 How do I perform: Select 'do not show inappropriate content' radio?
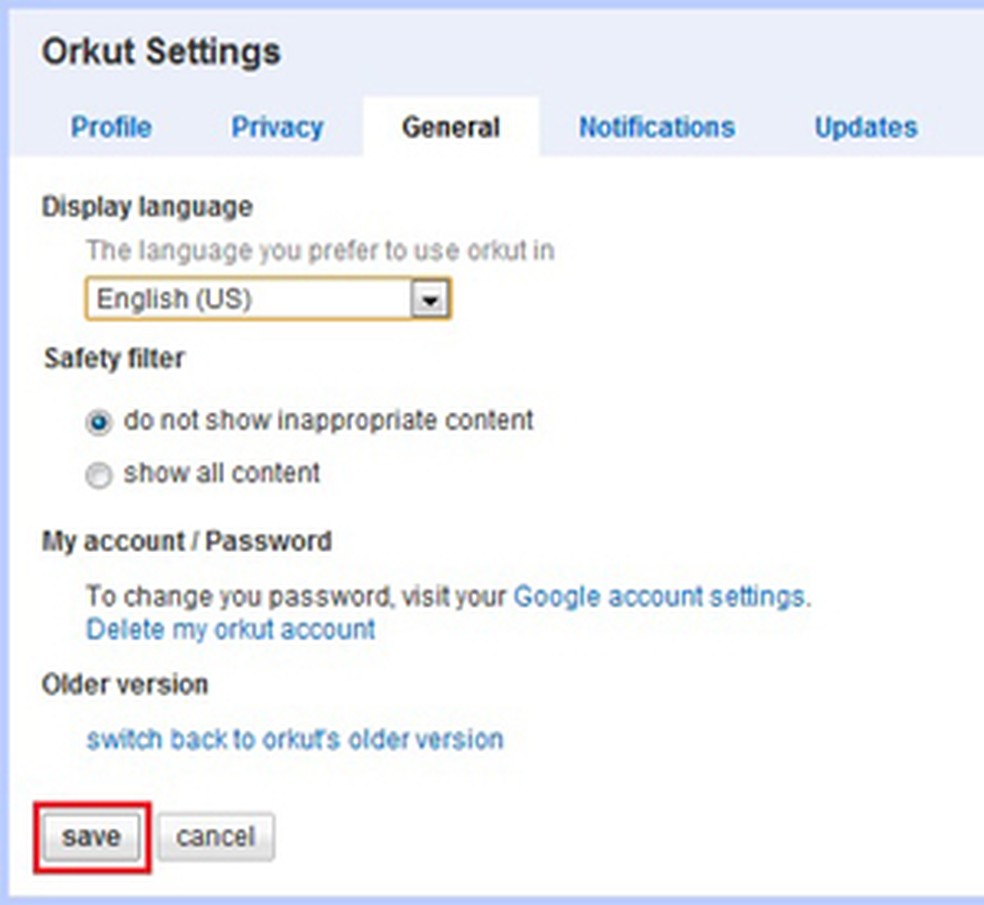point(99,423)
